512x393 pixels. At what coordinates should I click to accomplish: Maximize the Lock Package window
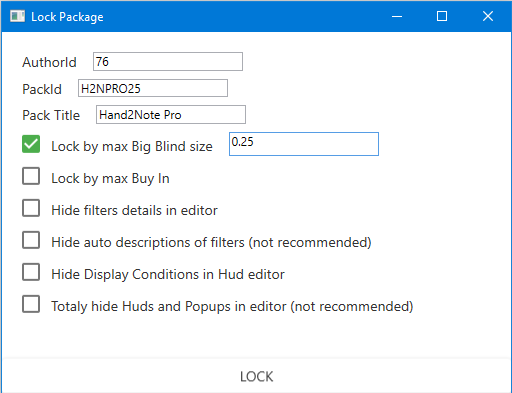point(442,16)
